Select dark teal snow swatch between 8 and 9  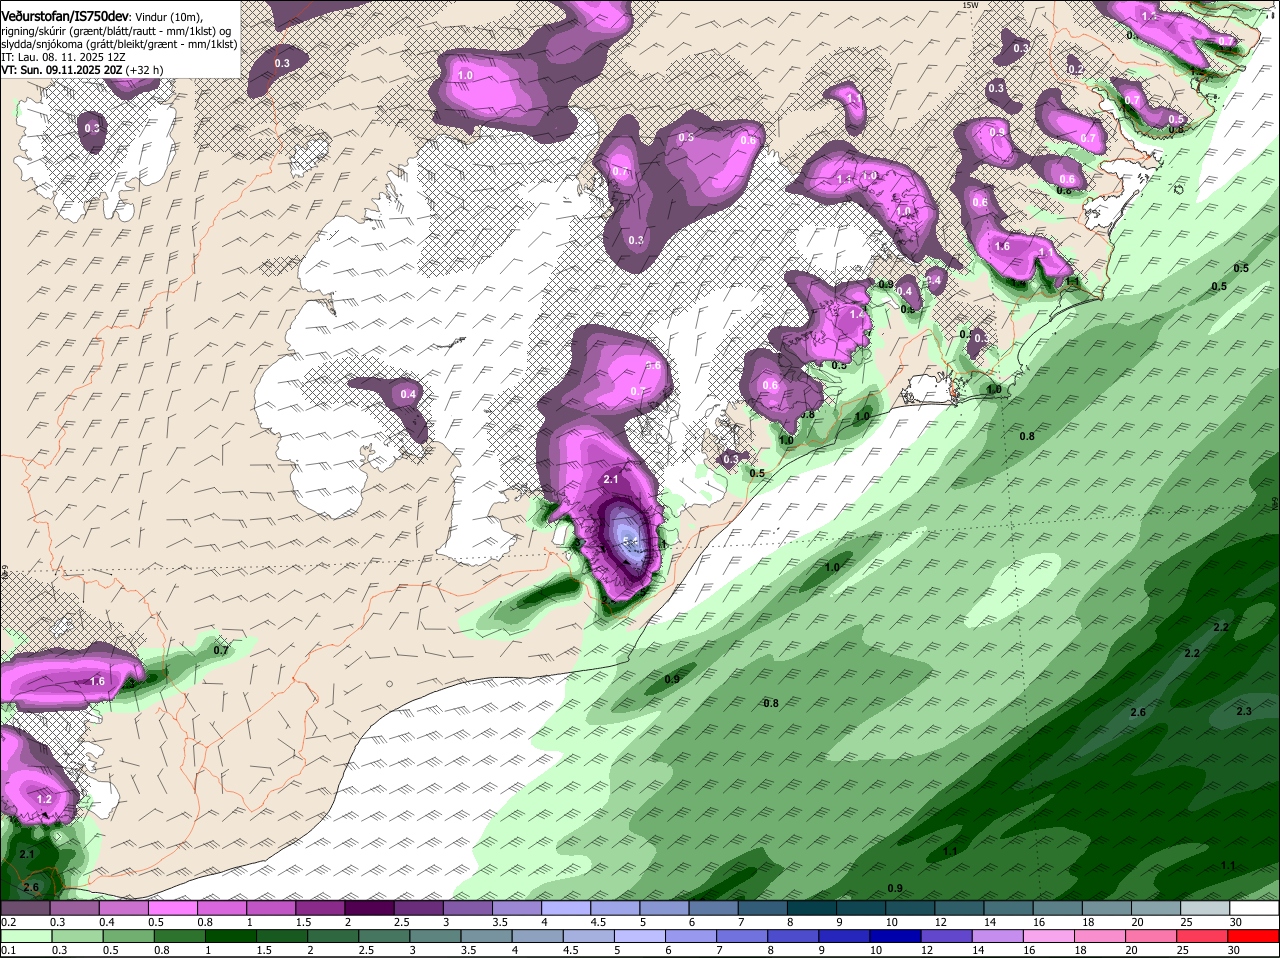[812, 907]
